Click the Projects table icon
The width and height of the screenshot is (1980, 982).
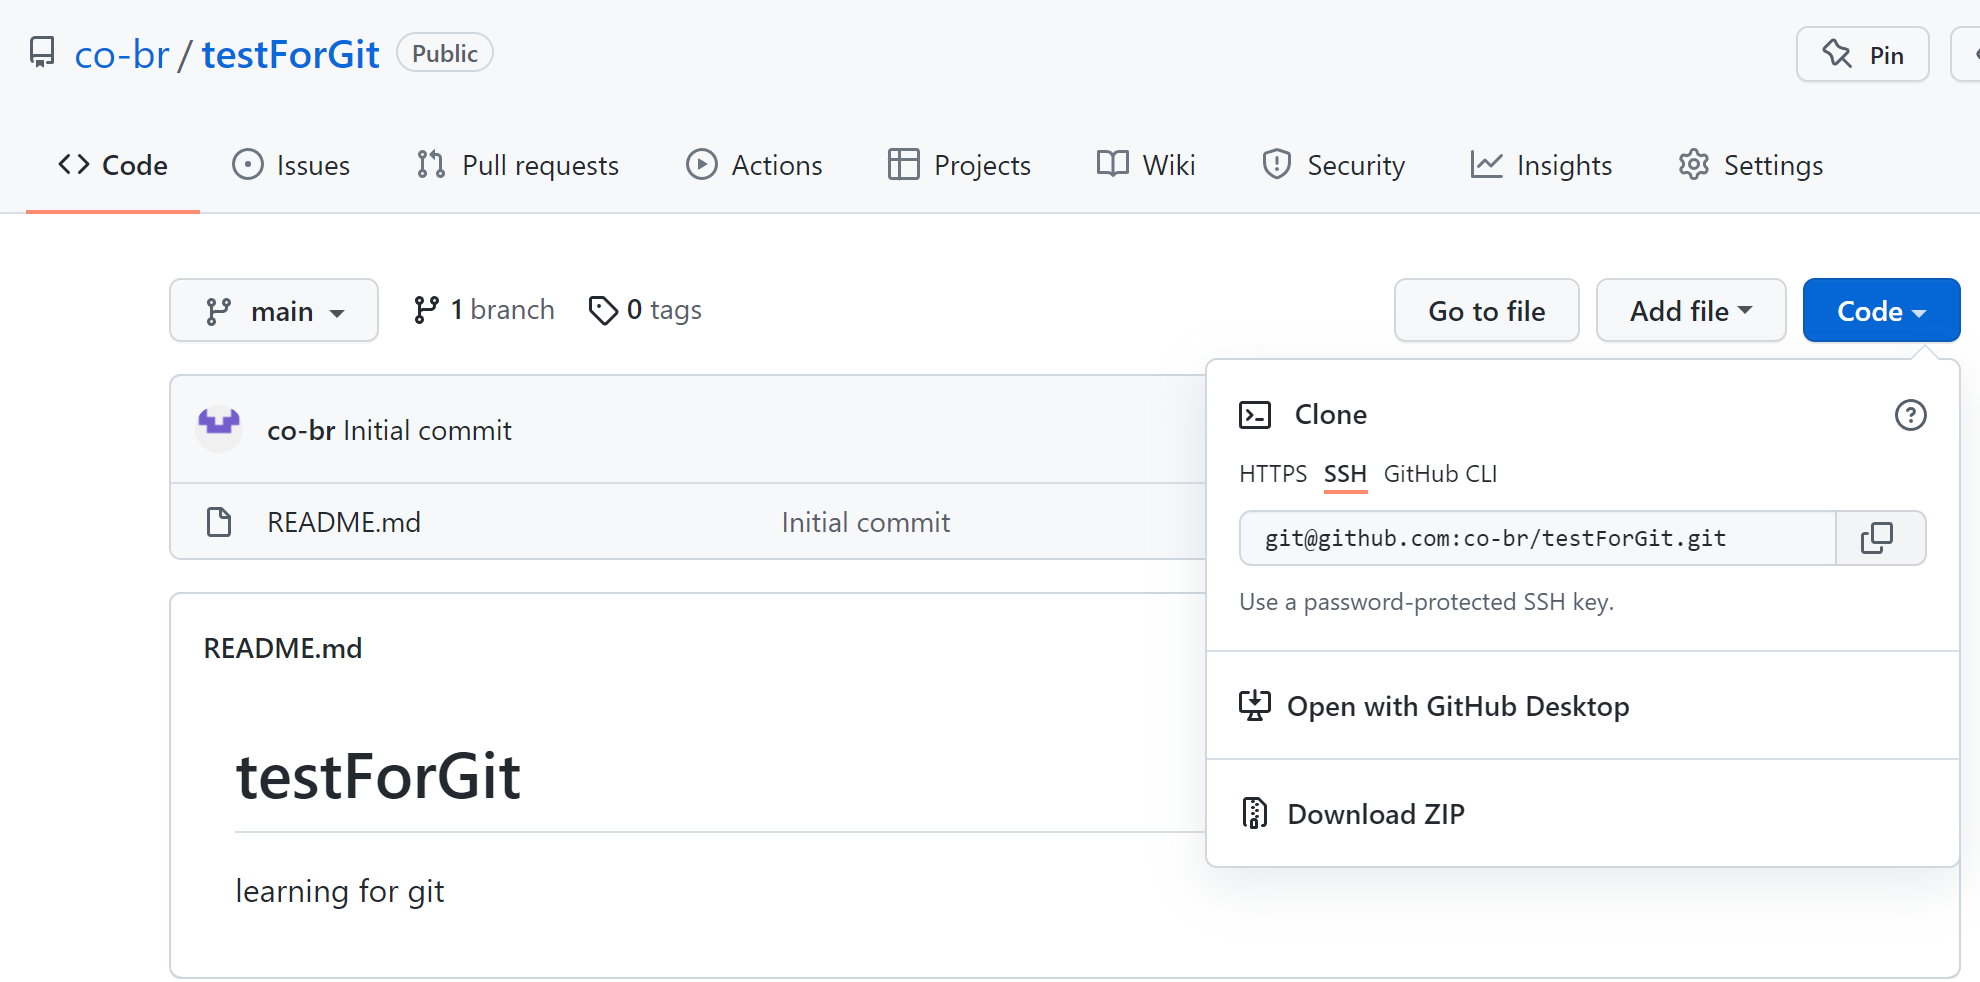pos(903,164)
